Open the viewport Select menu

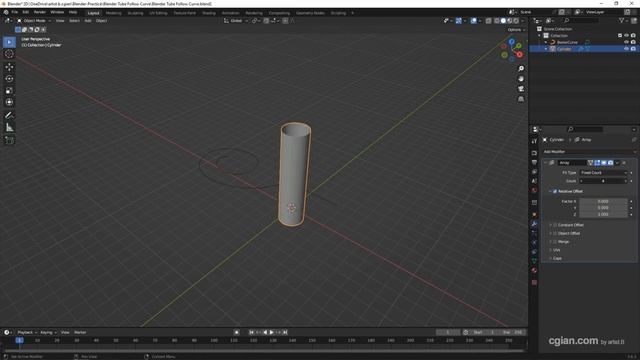[74, 20]
